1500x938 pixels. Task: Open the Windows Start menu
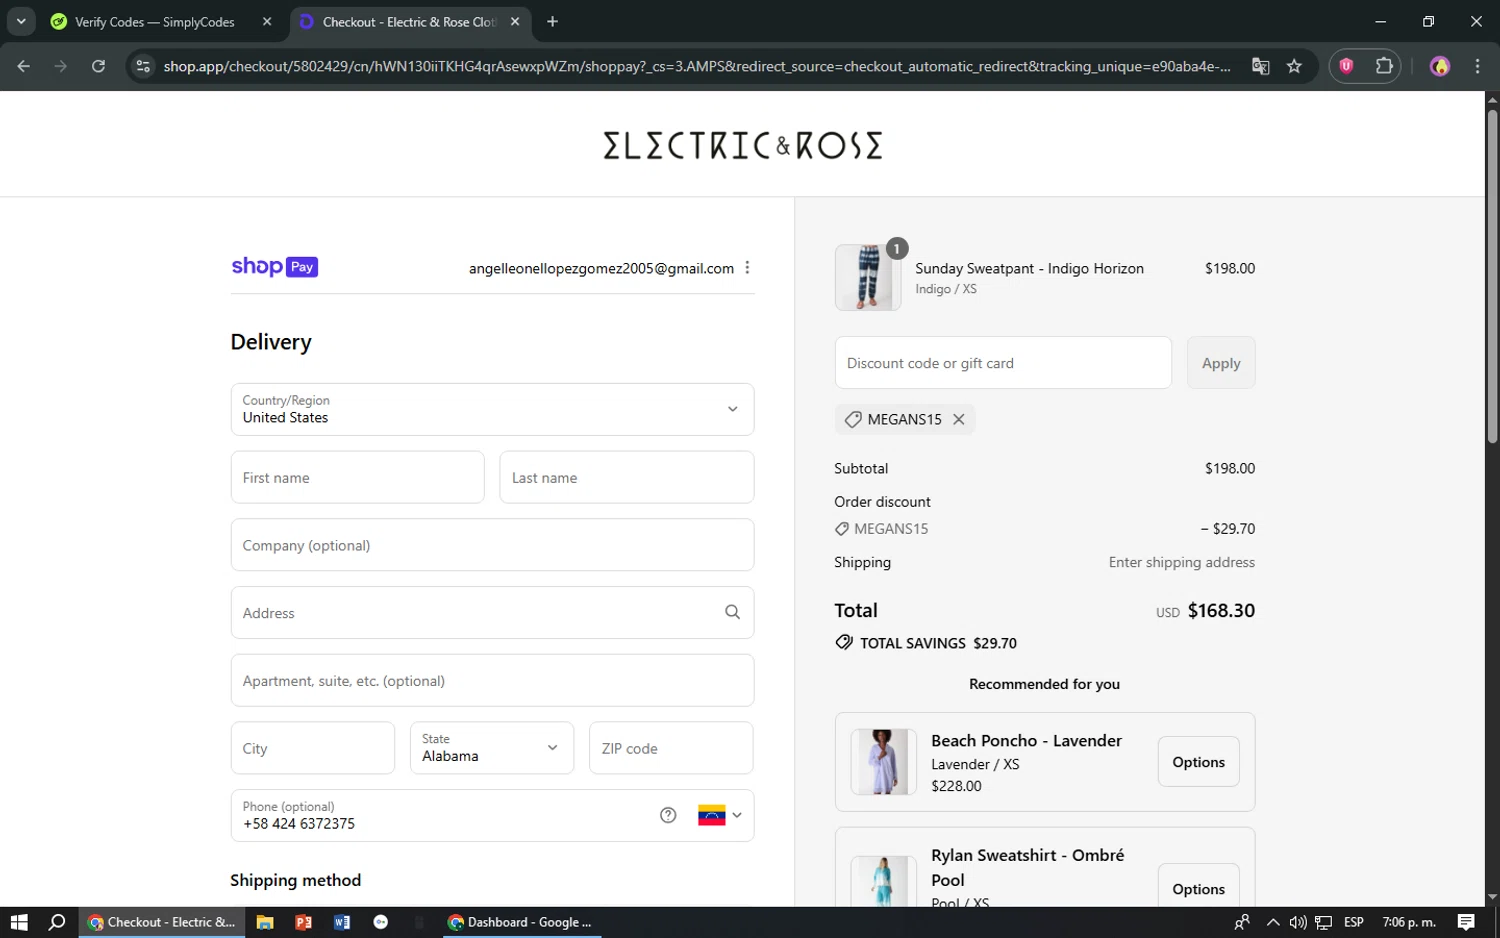click(x=19, y=922)
